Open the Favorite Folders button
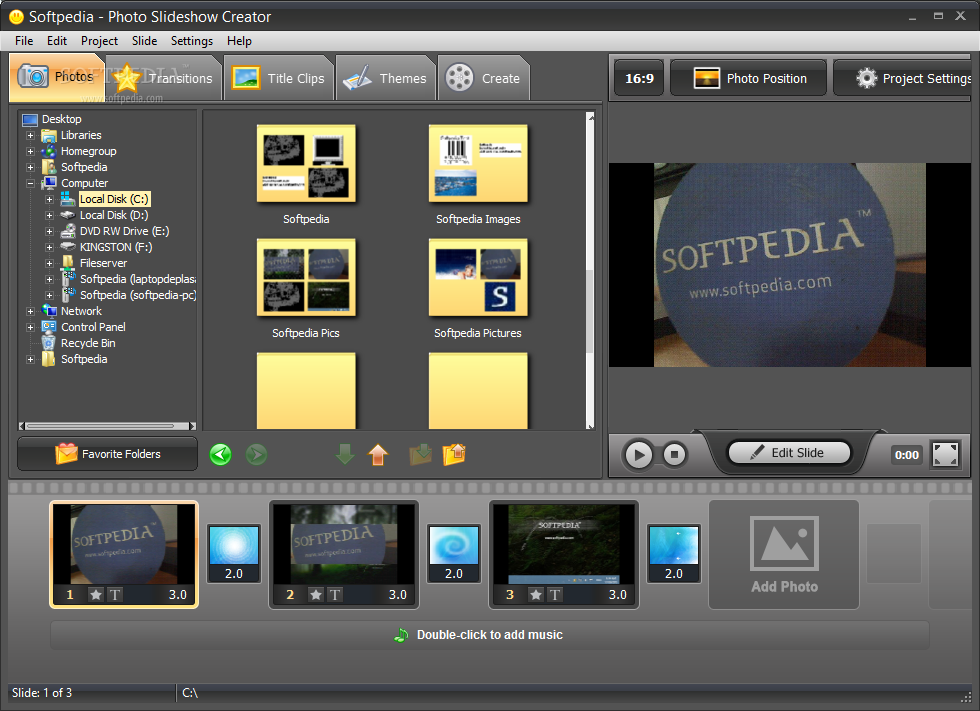980x711 pixels. point(108,454)
